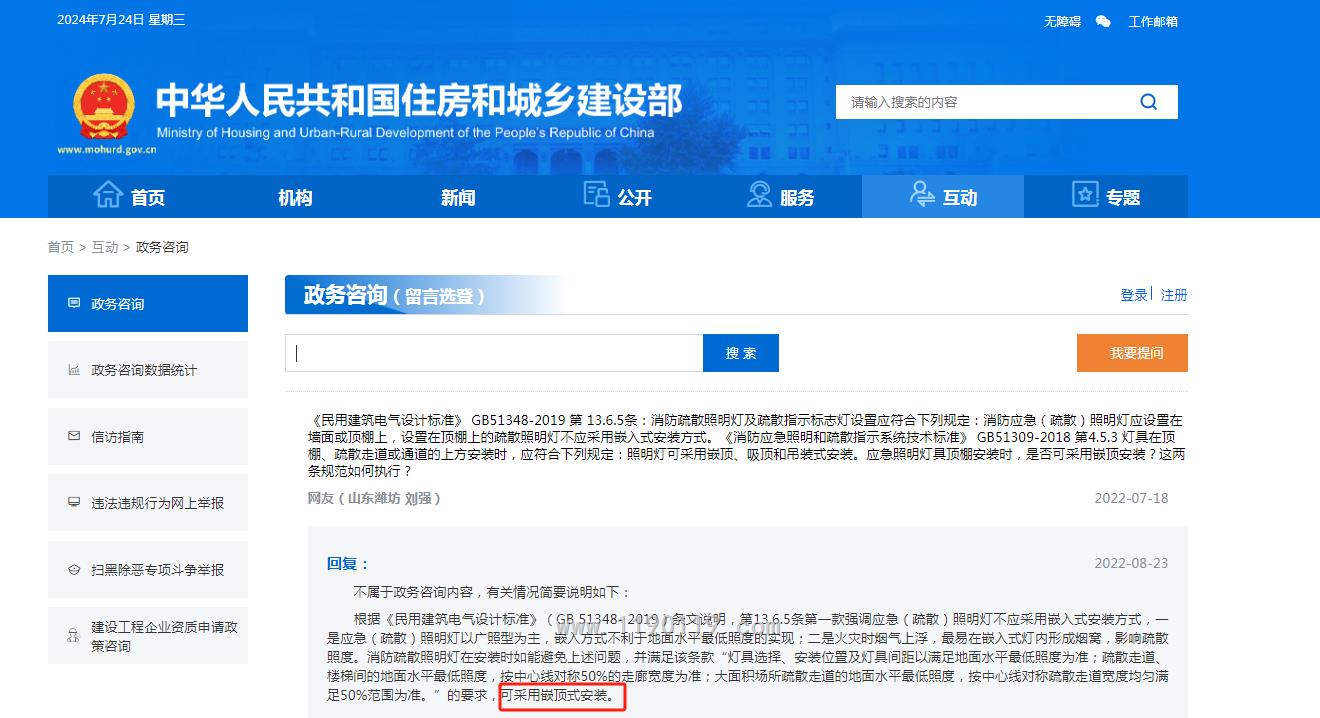Select 政务咨询 in the left sidebar
The width and height of the screenshot is (1320, 718).
click(x=148, y=303)
